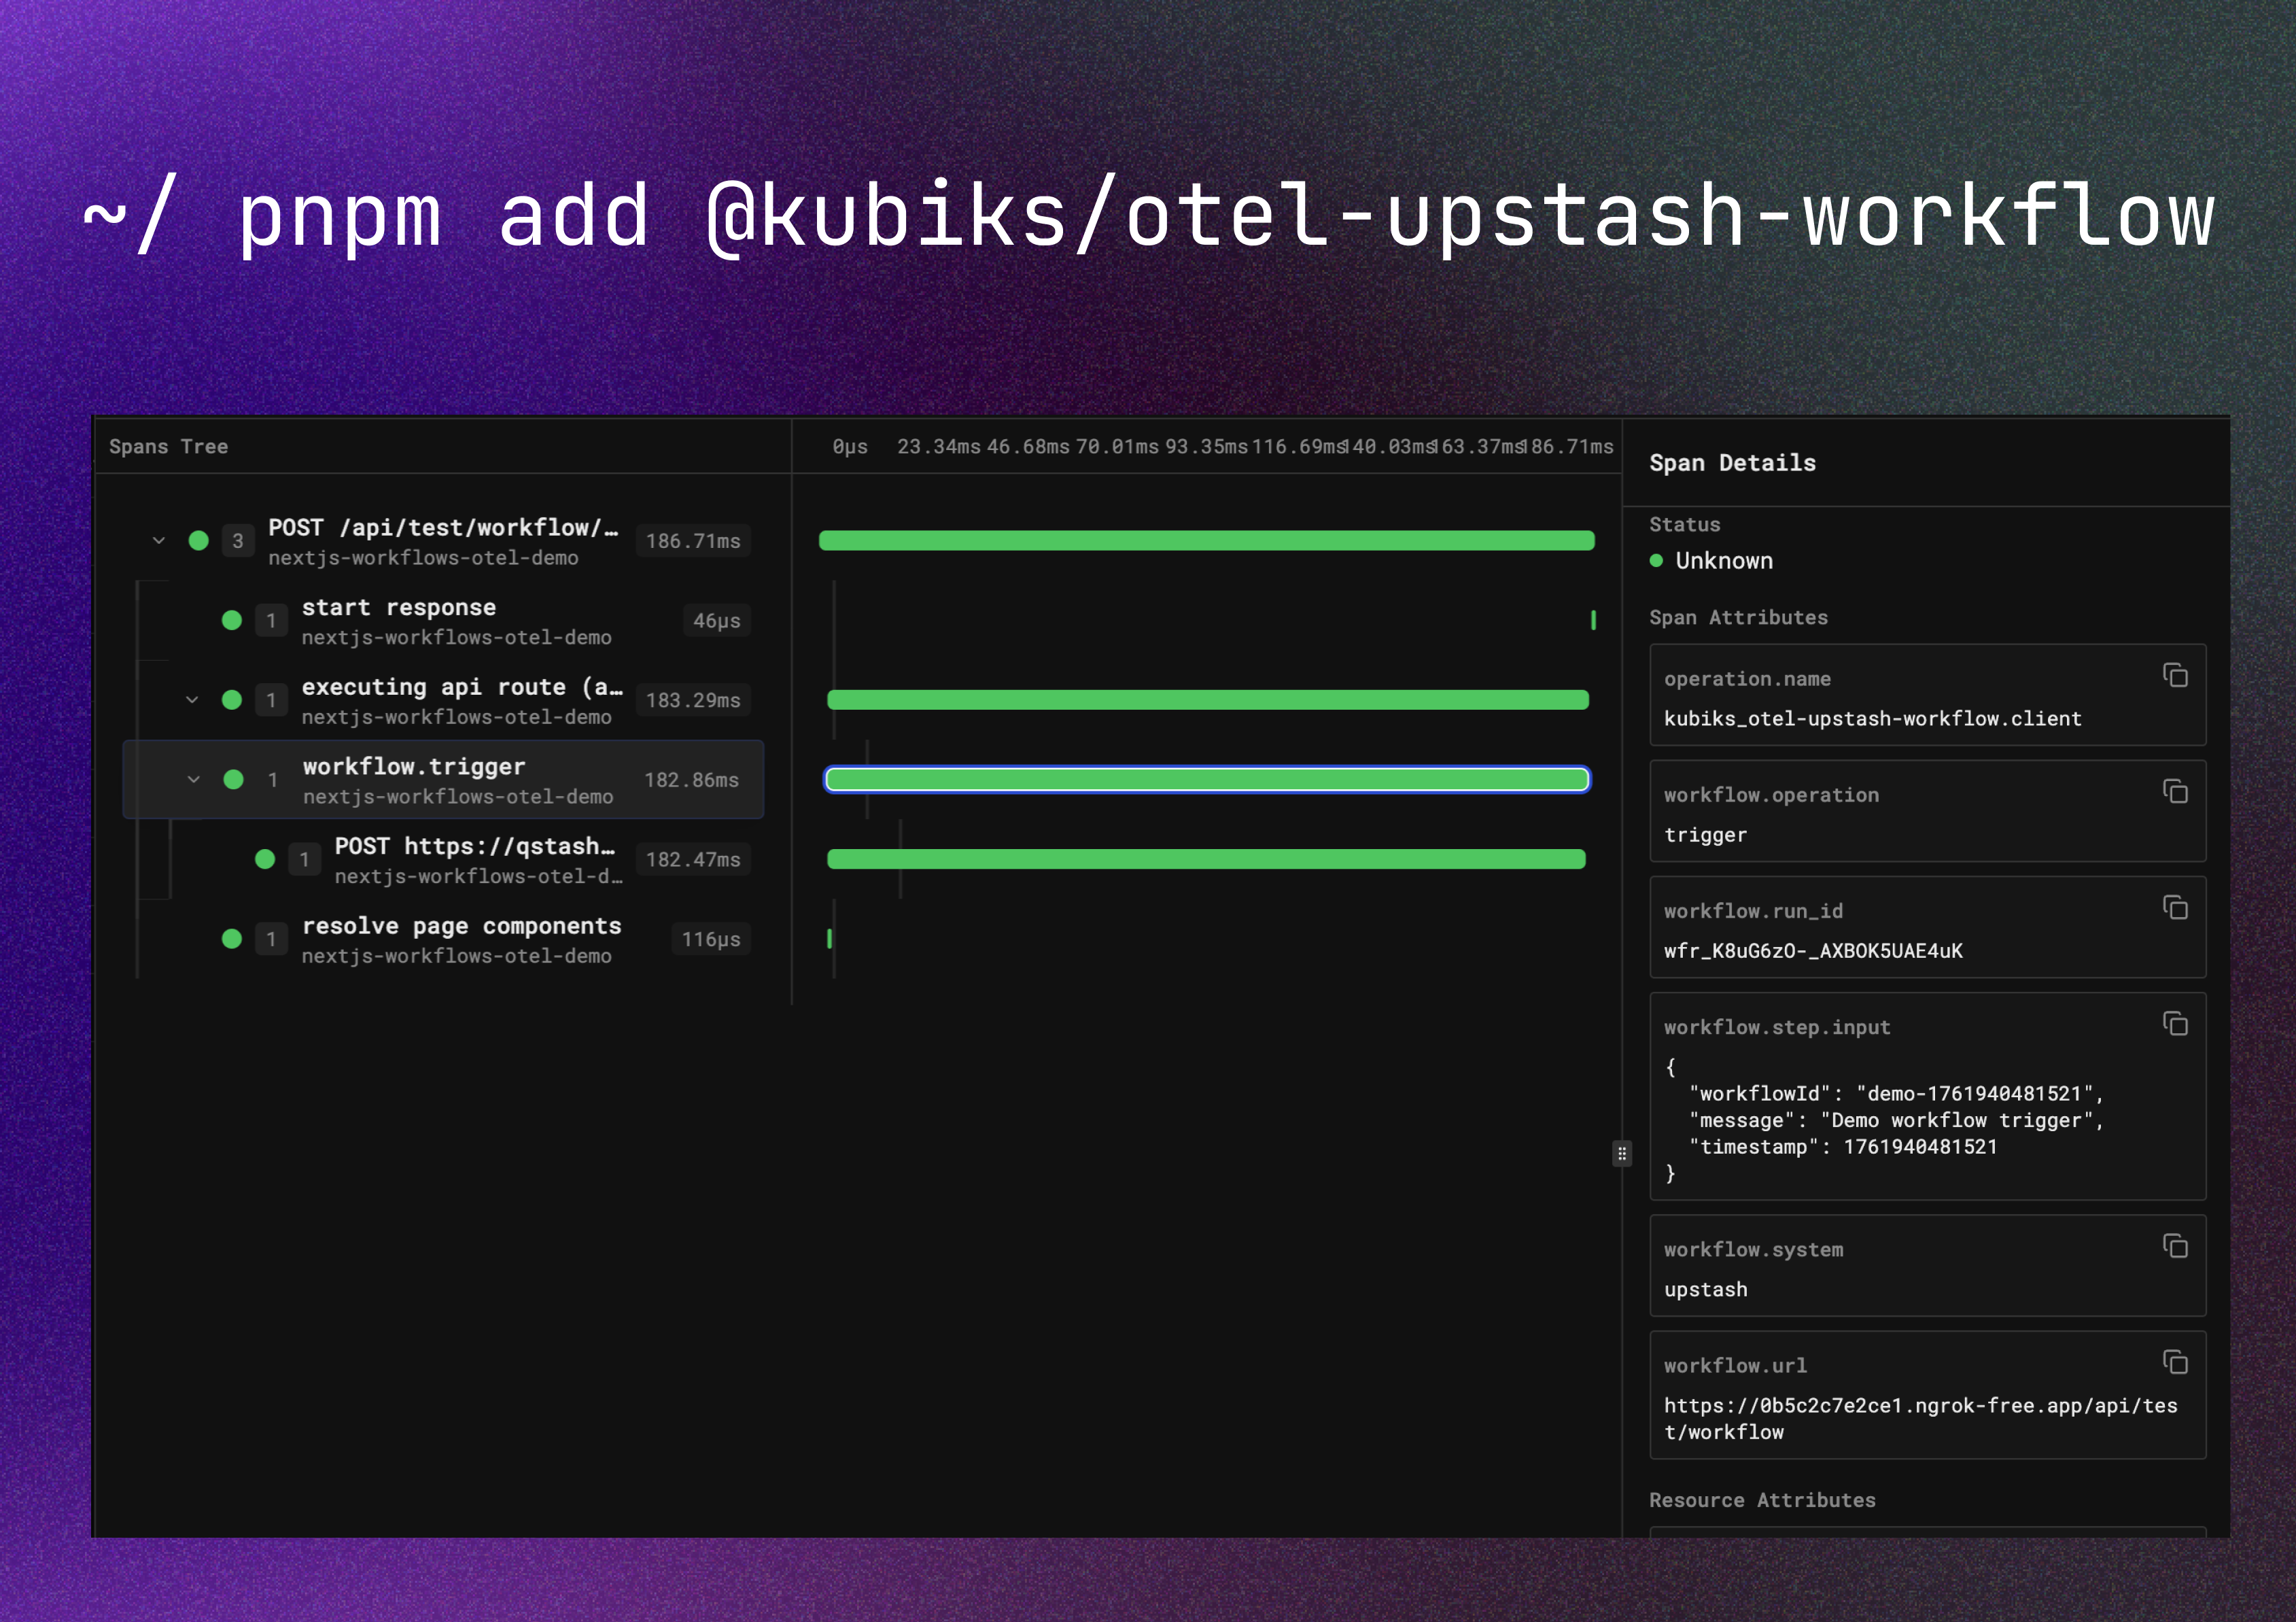Copy the workflow.run_id attribute value
2296x1622 pixels.
[2176, 908]
